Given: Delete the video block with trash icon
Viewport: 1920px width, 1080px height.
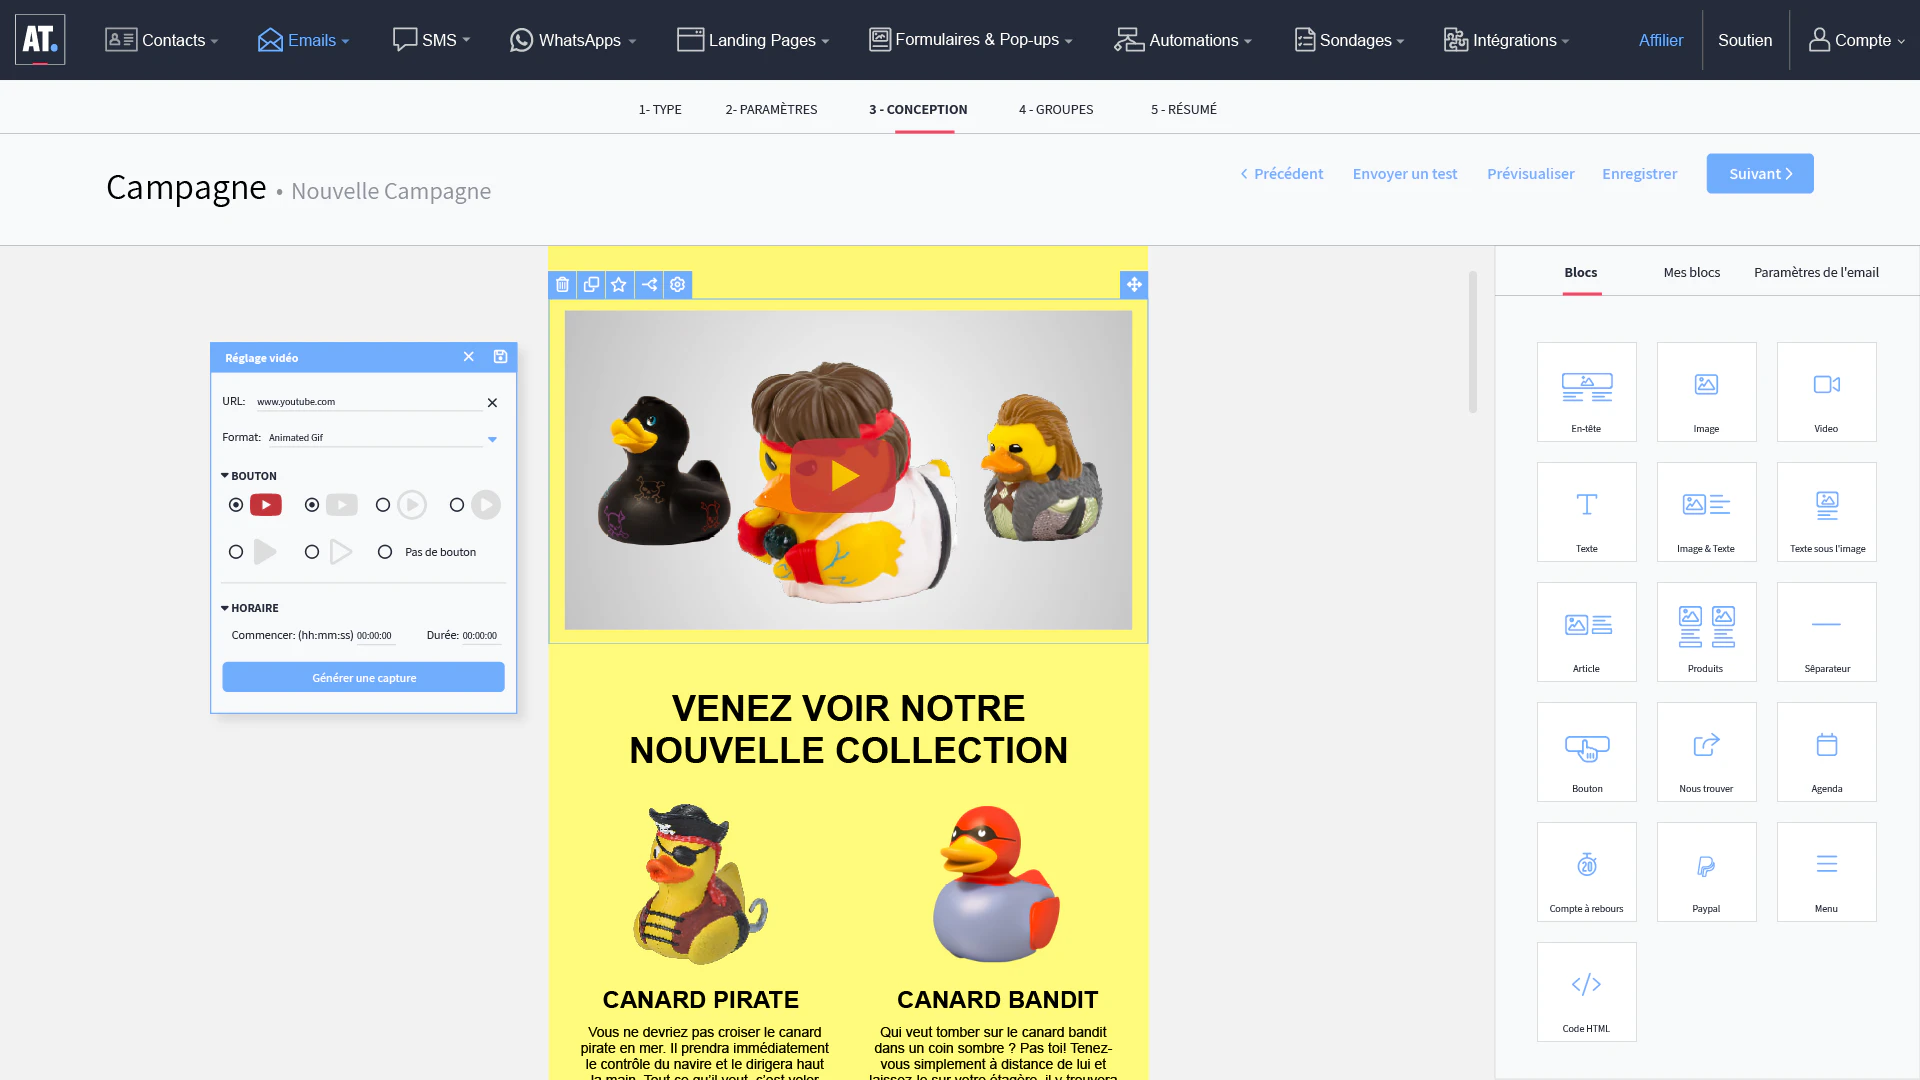Looking at the screenshot, I should [563, 285].
